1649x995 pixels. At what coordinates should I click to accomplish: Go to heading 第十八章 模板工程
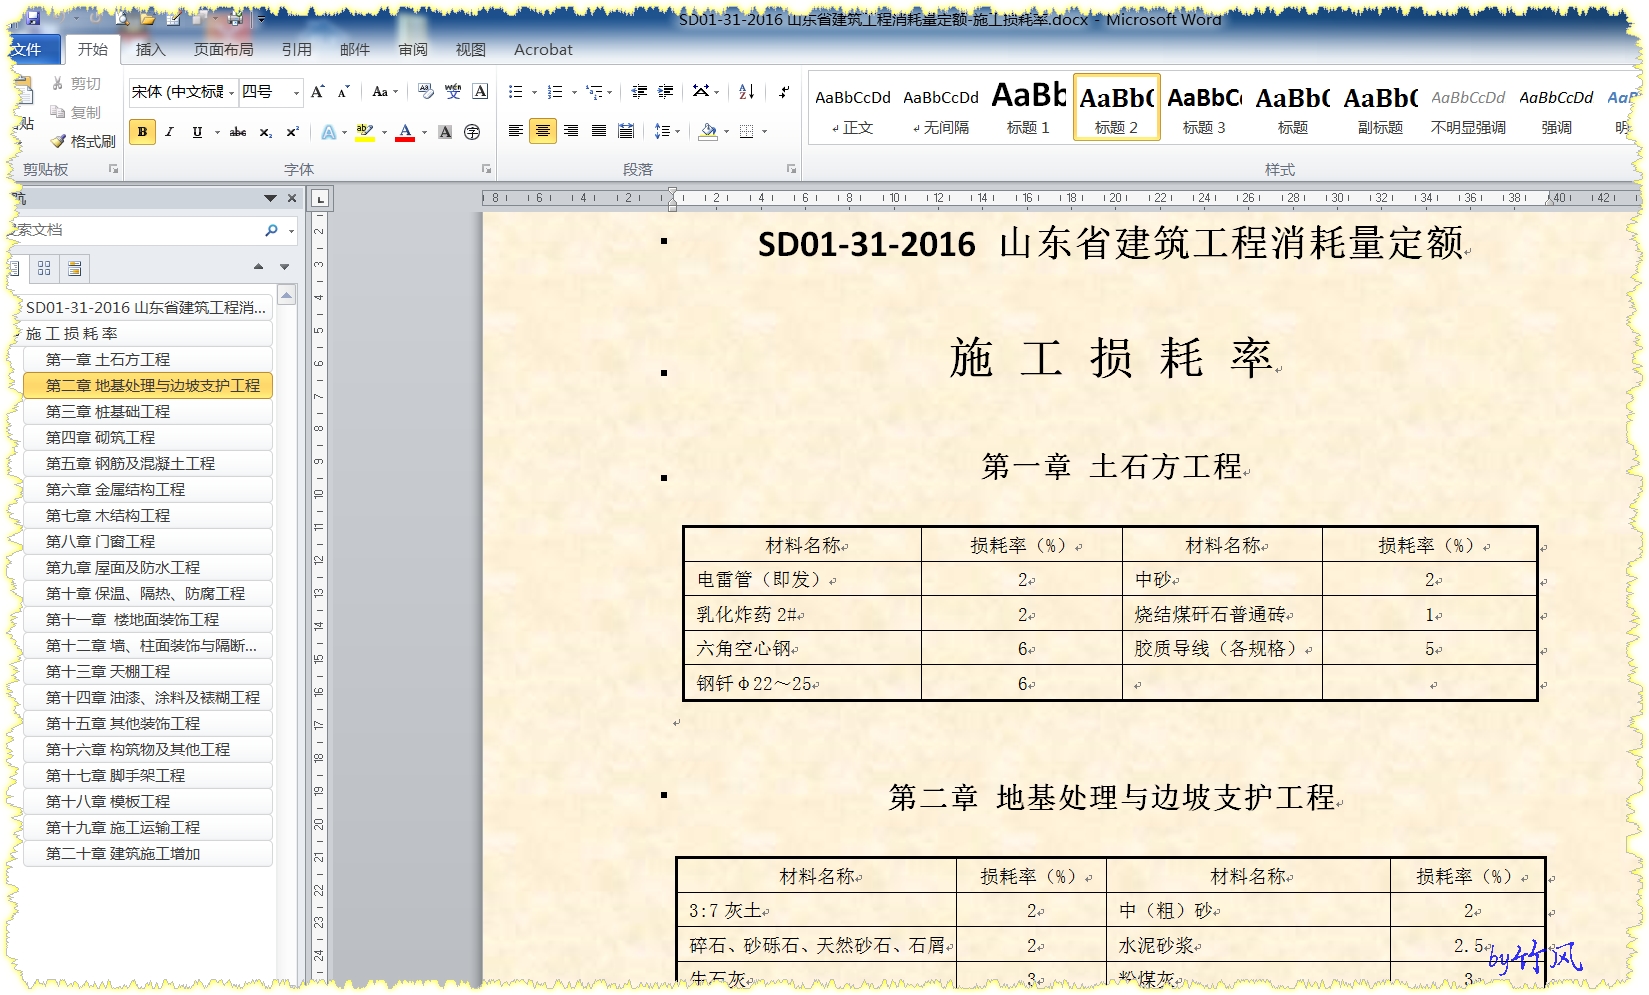pos(148,801)
